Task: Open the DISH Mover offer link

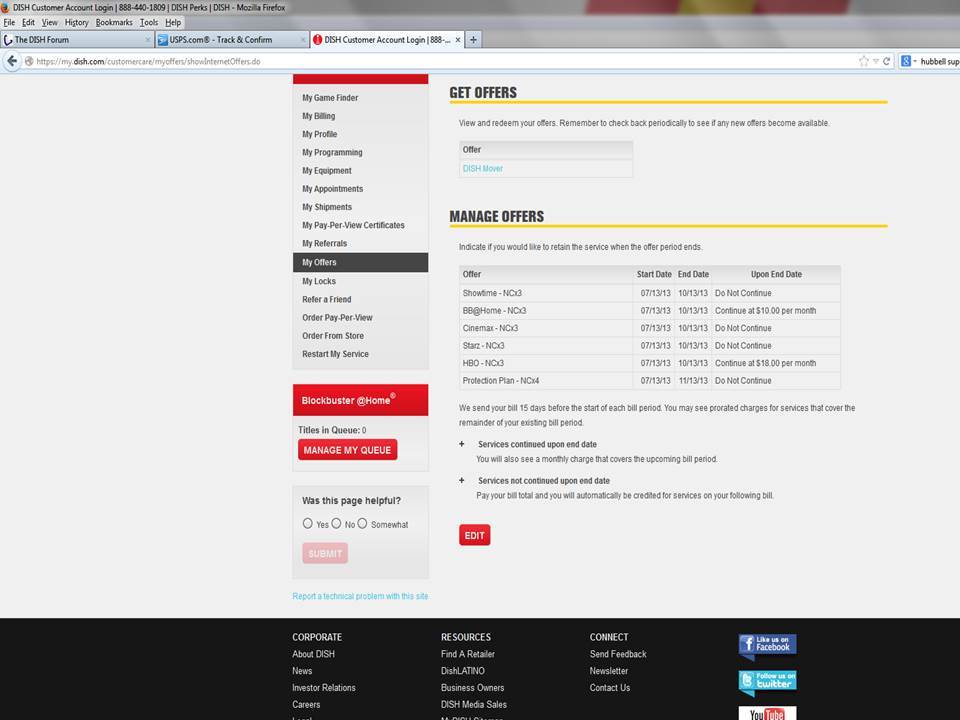Action: coord(482,169)
